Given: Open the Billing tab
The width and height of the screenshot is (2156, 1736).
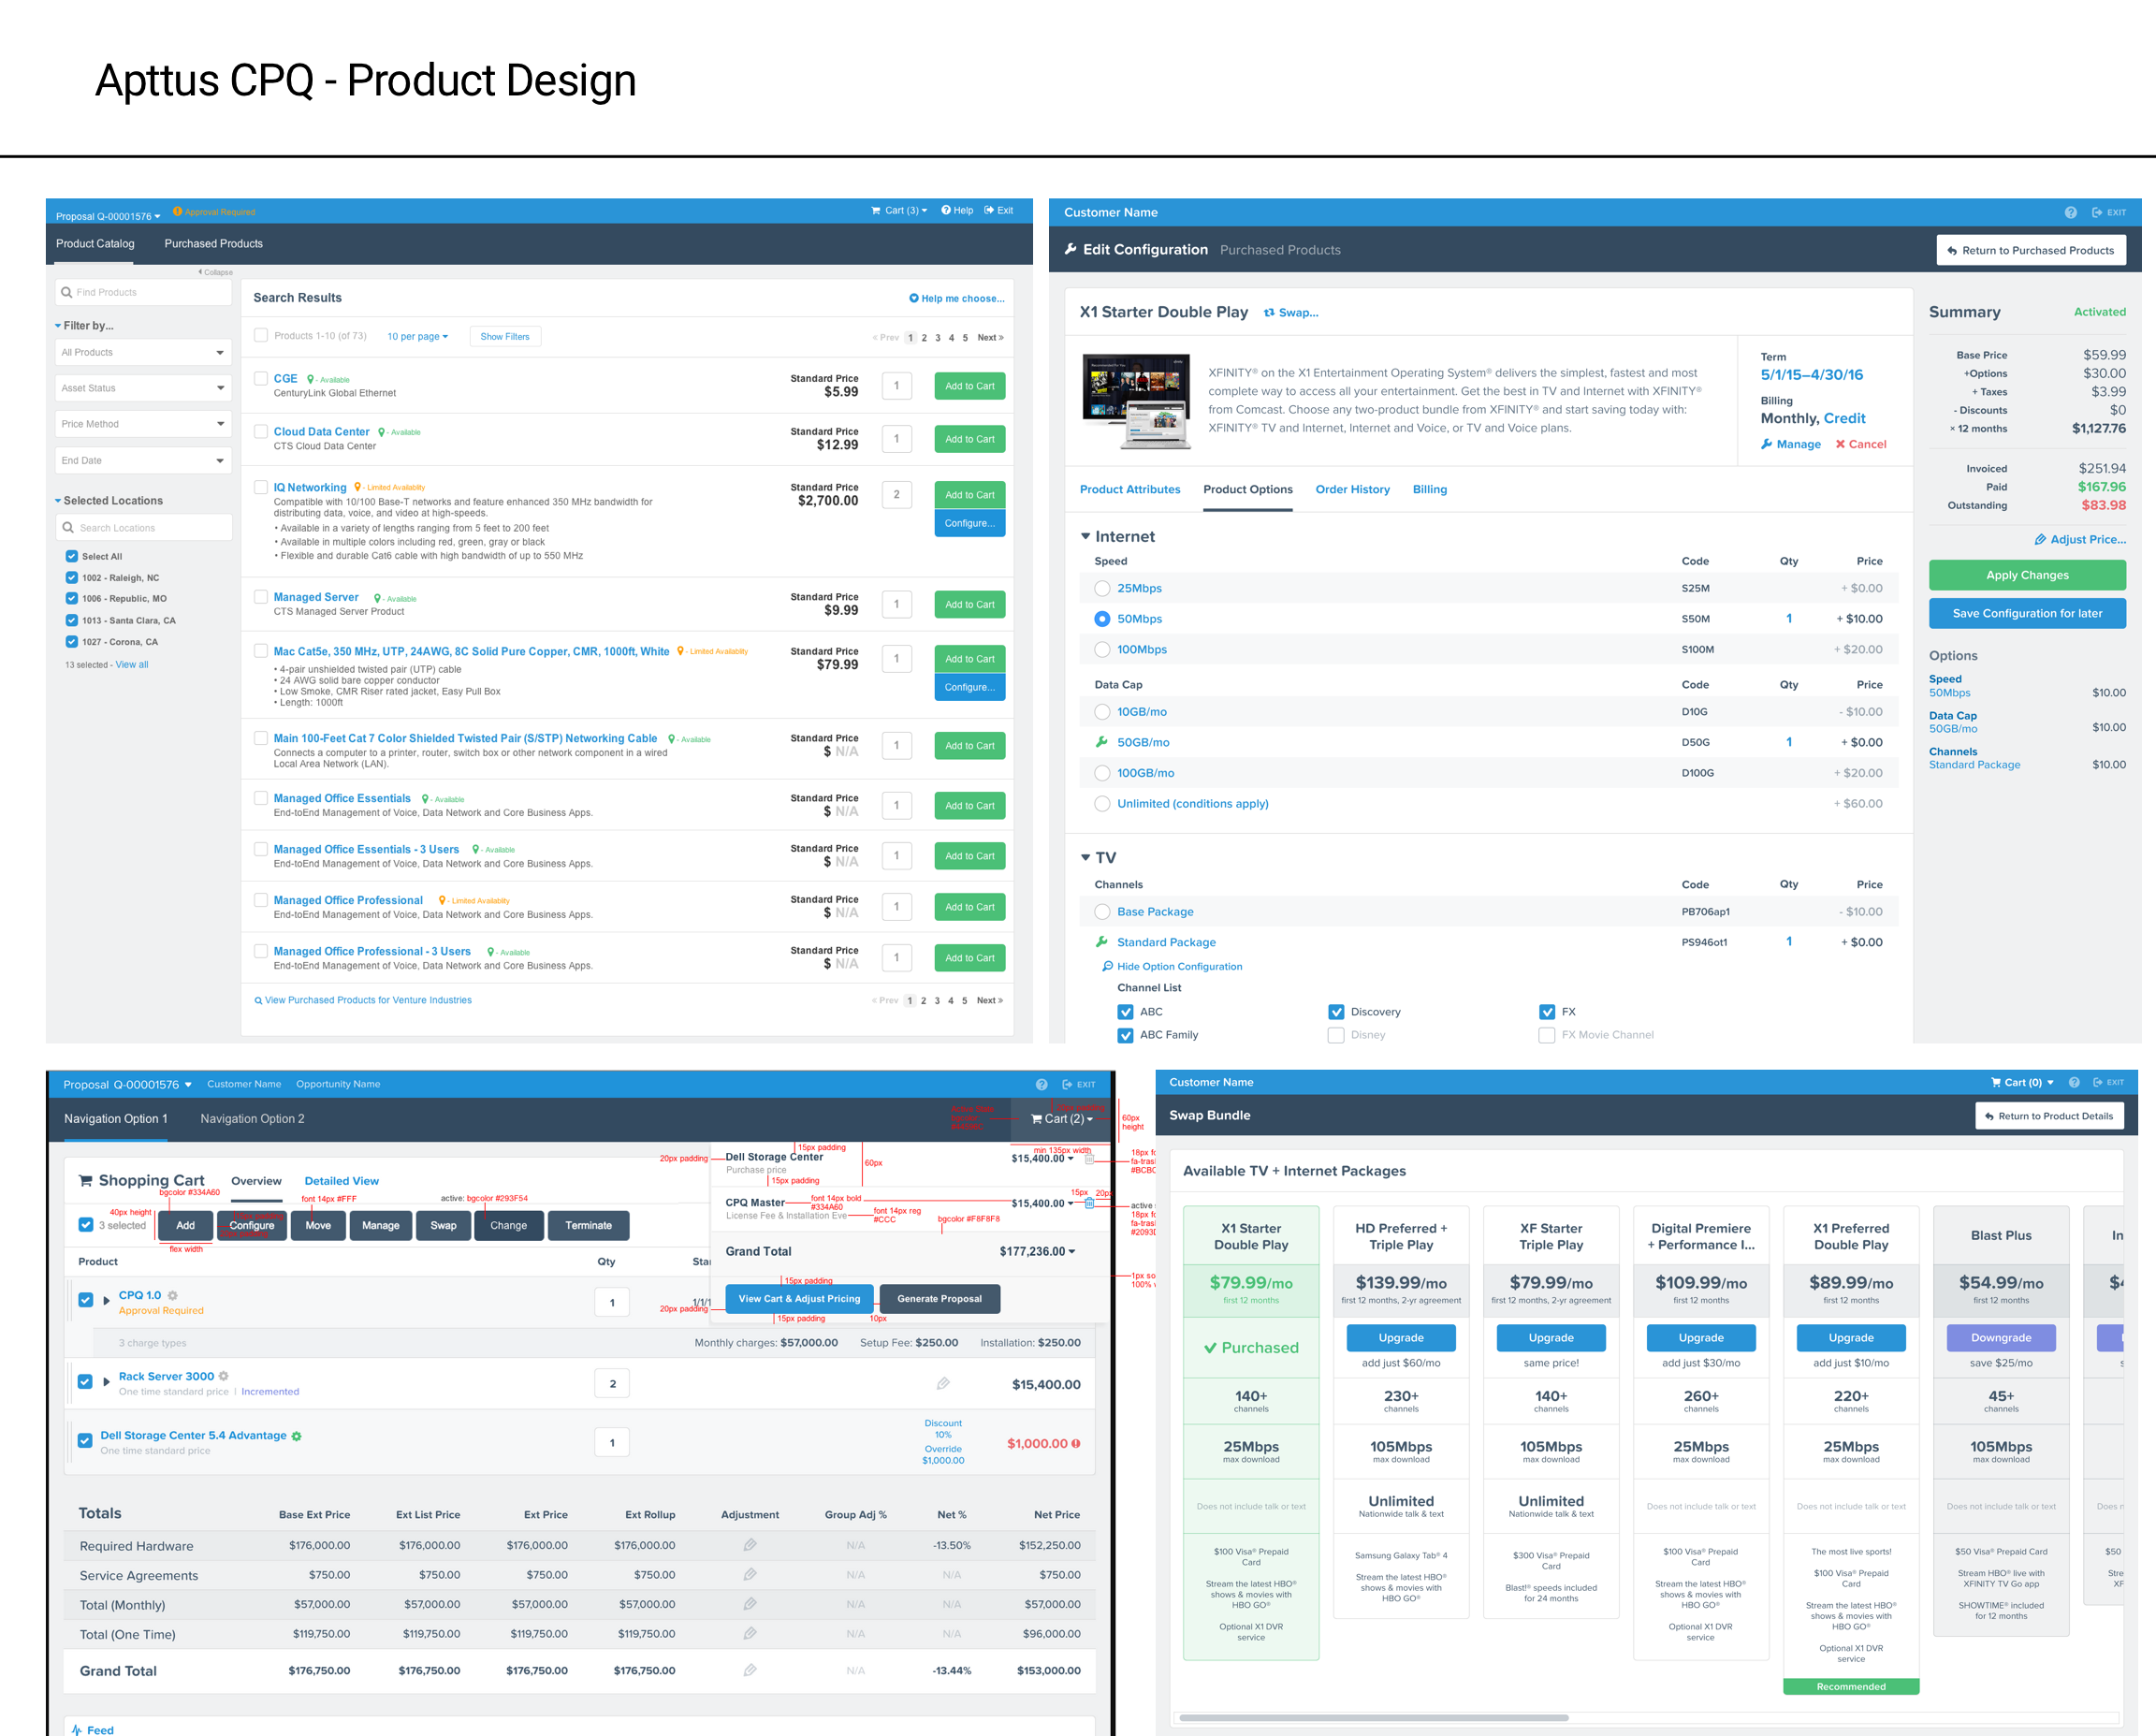Looking at the screenshot, I should [x=1430, y=490].
